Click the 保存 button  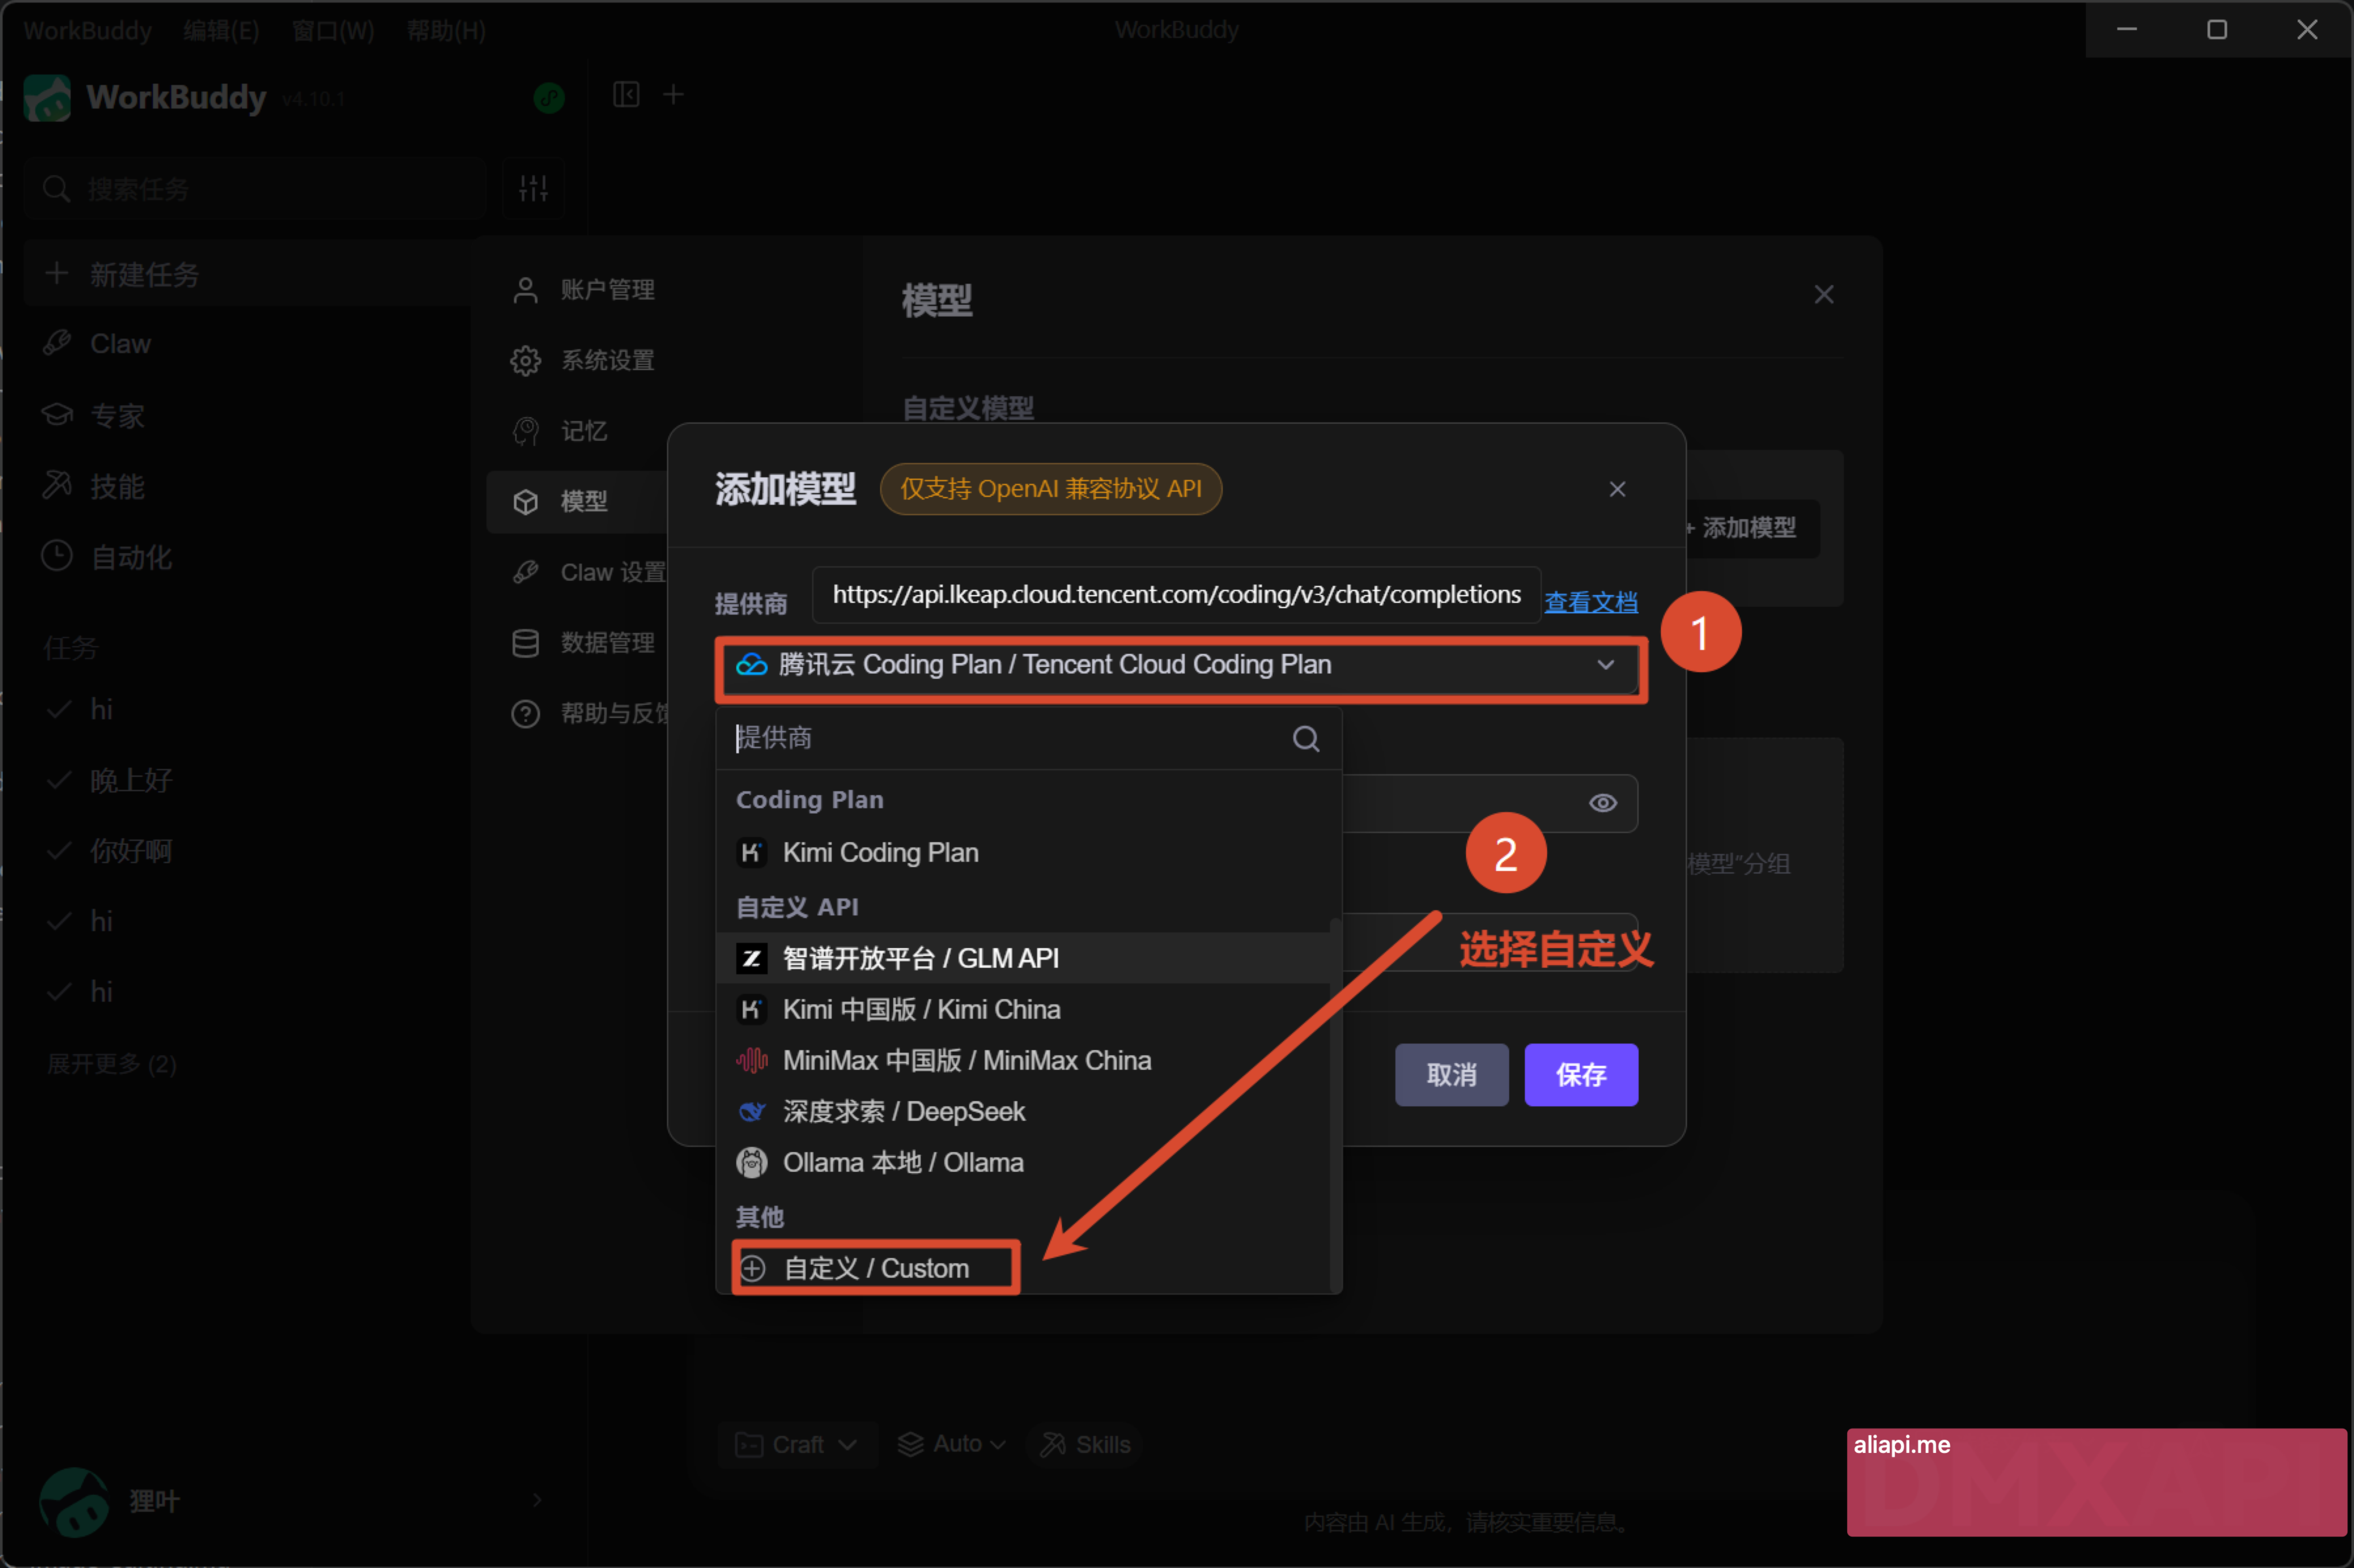tap(1581, 1075)
